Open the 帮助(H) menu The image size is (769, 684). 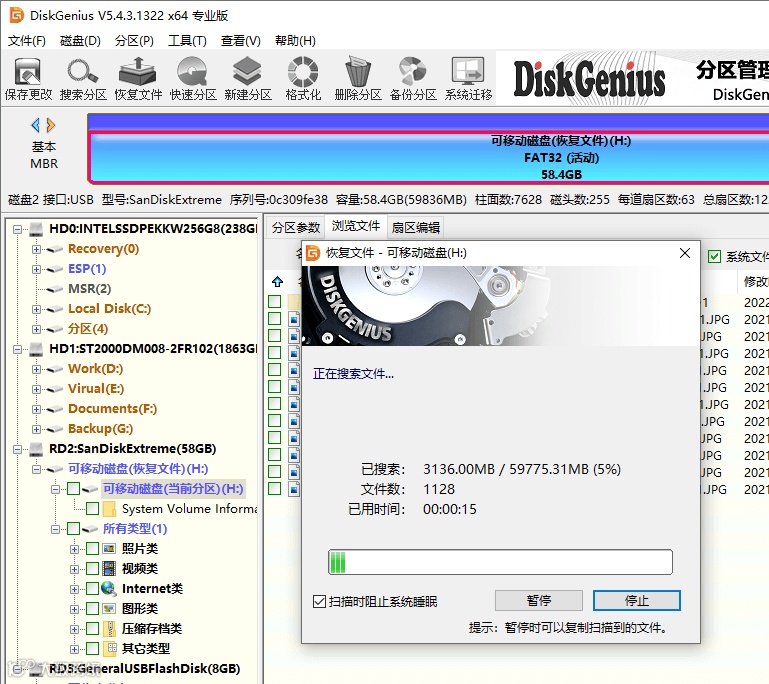pyautogui.click(x=295, y=41)
